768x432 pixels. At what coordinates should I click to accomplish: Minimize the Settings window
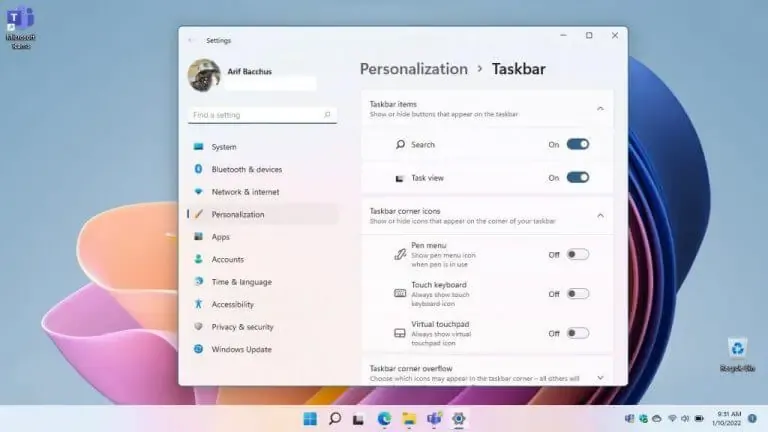(x=564, y=36)
